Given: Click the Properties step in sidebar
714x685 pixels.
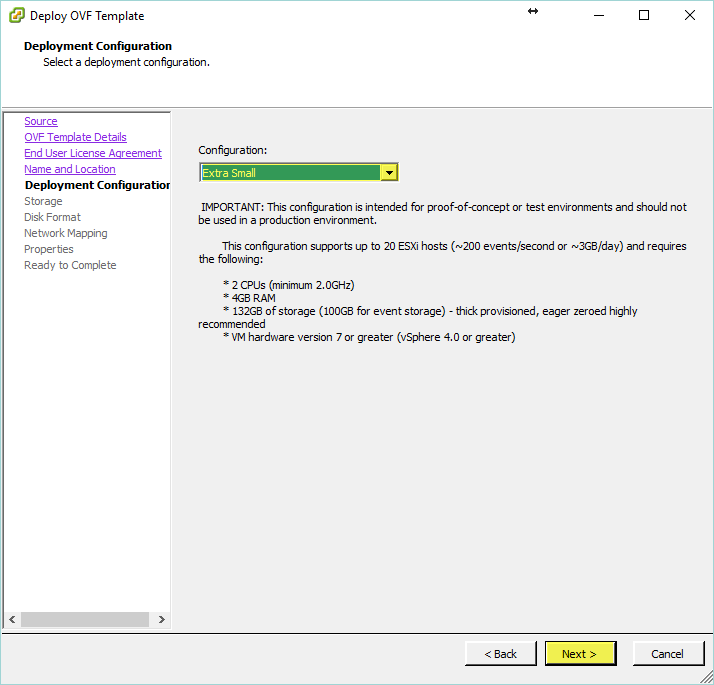Looking at the screenshot, I should click(49, 249).
